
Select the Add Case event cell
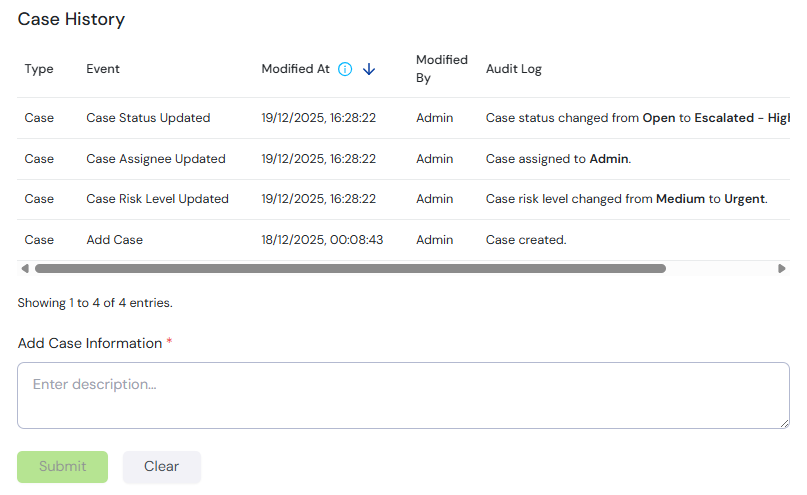[x=115, y=240]
